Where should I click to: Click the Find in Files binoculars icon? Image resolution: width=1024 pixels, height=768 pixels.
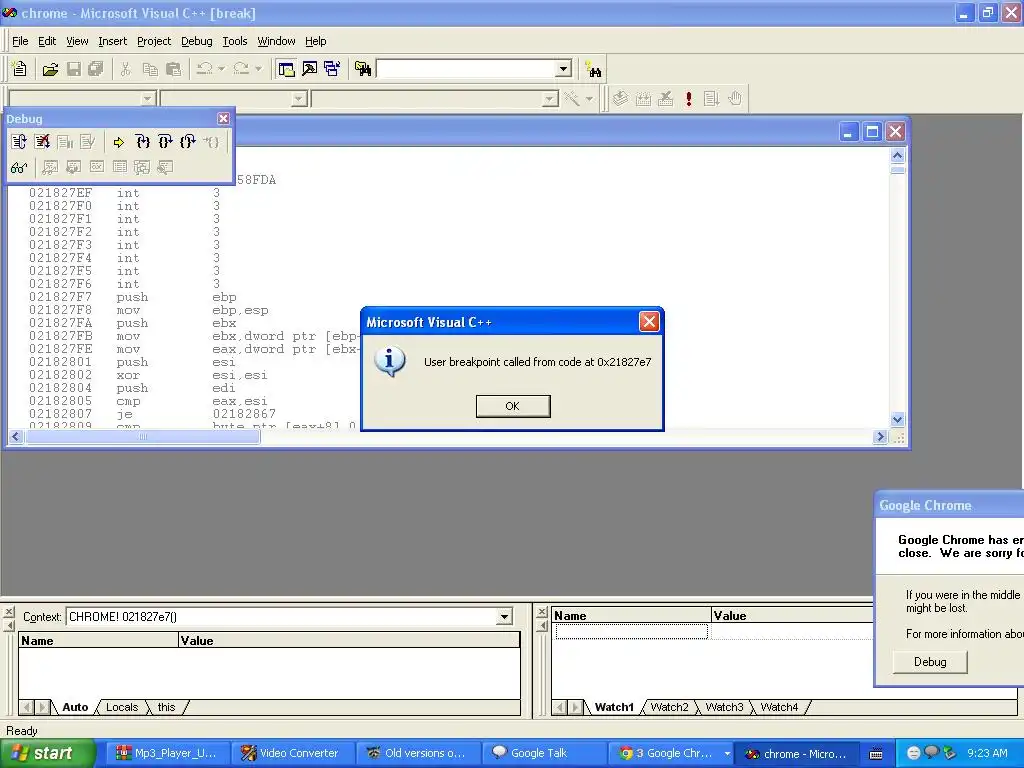pyautogui.click(x=363, y=69)
